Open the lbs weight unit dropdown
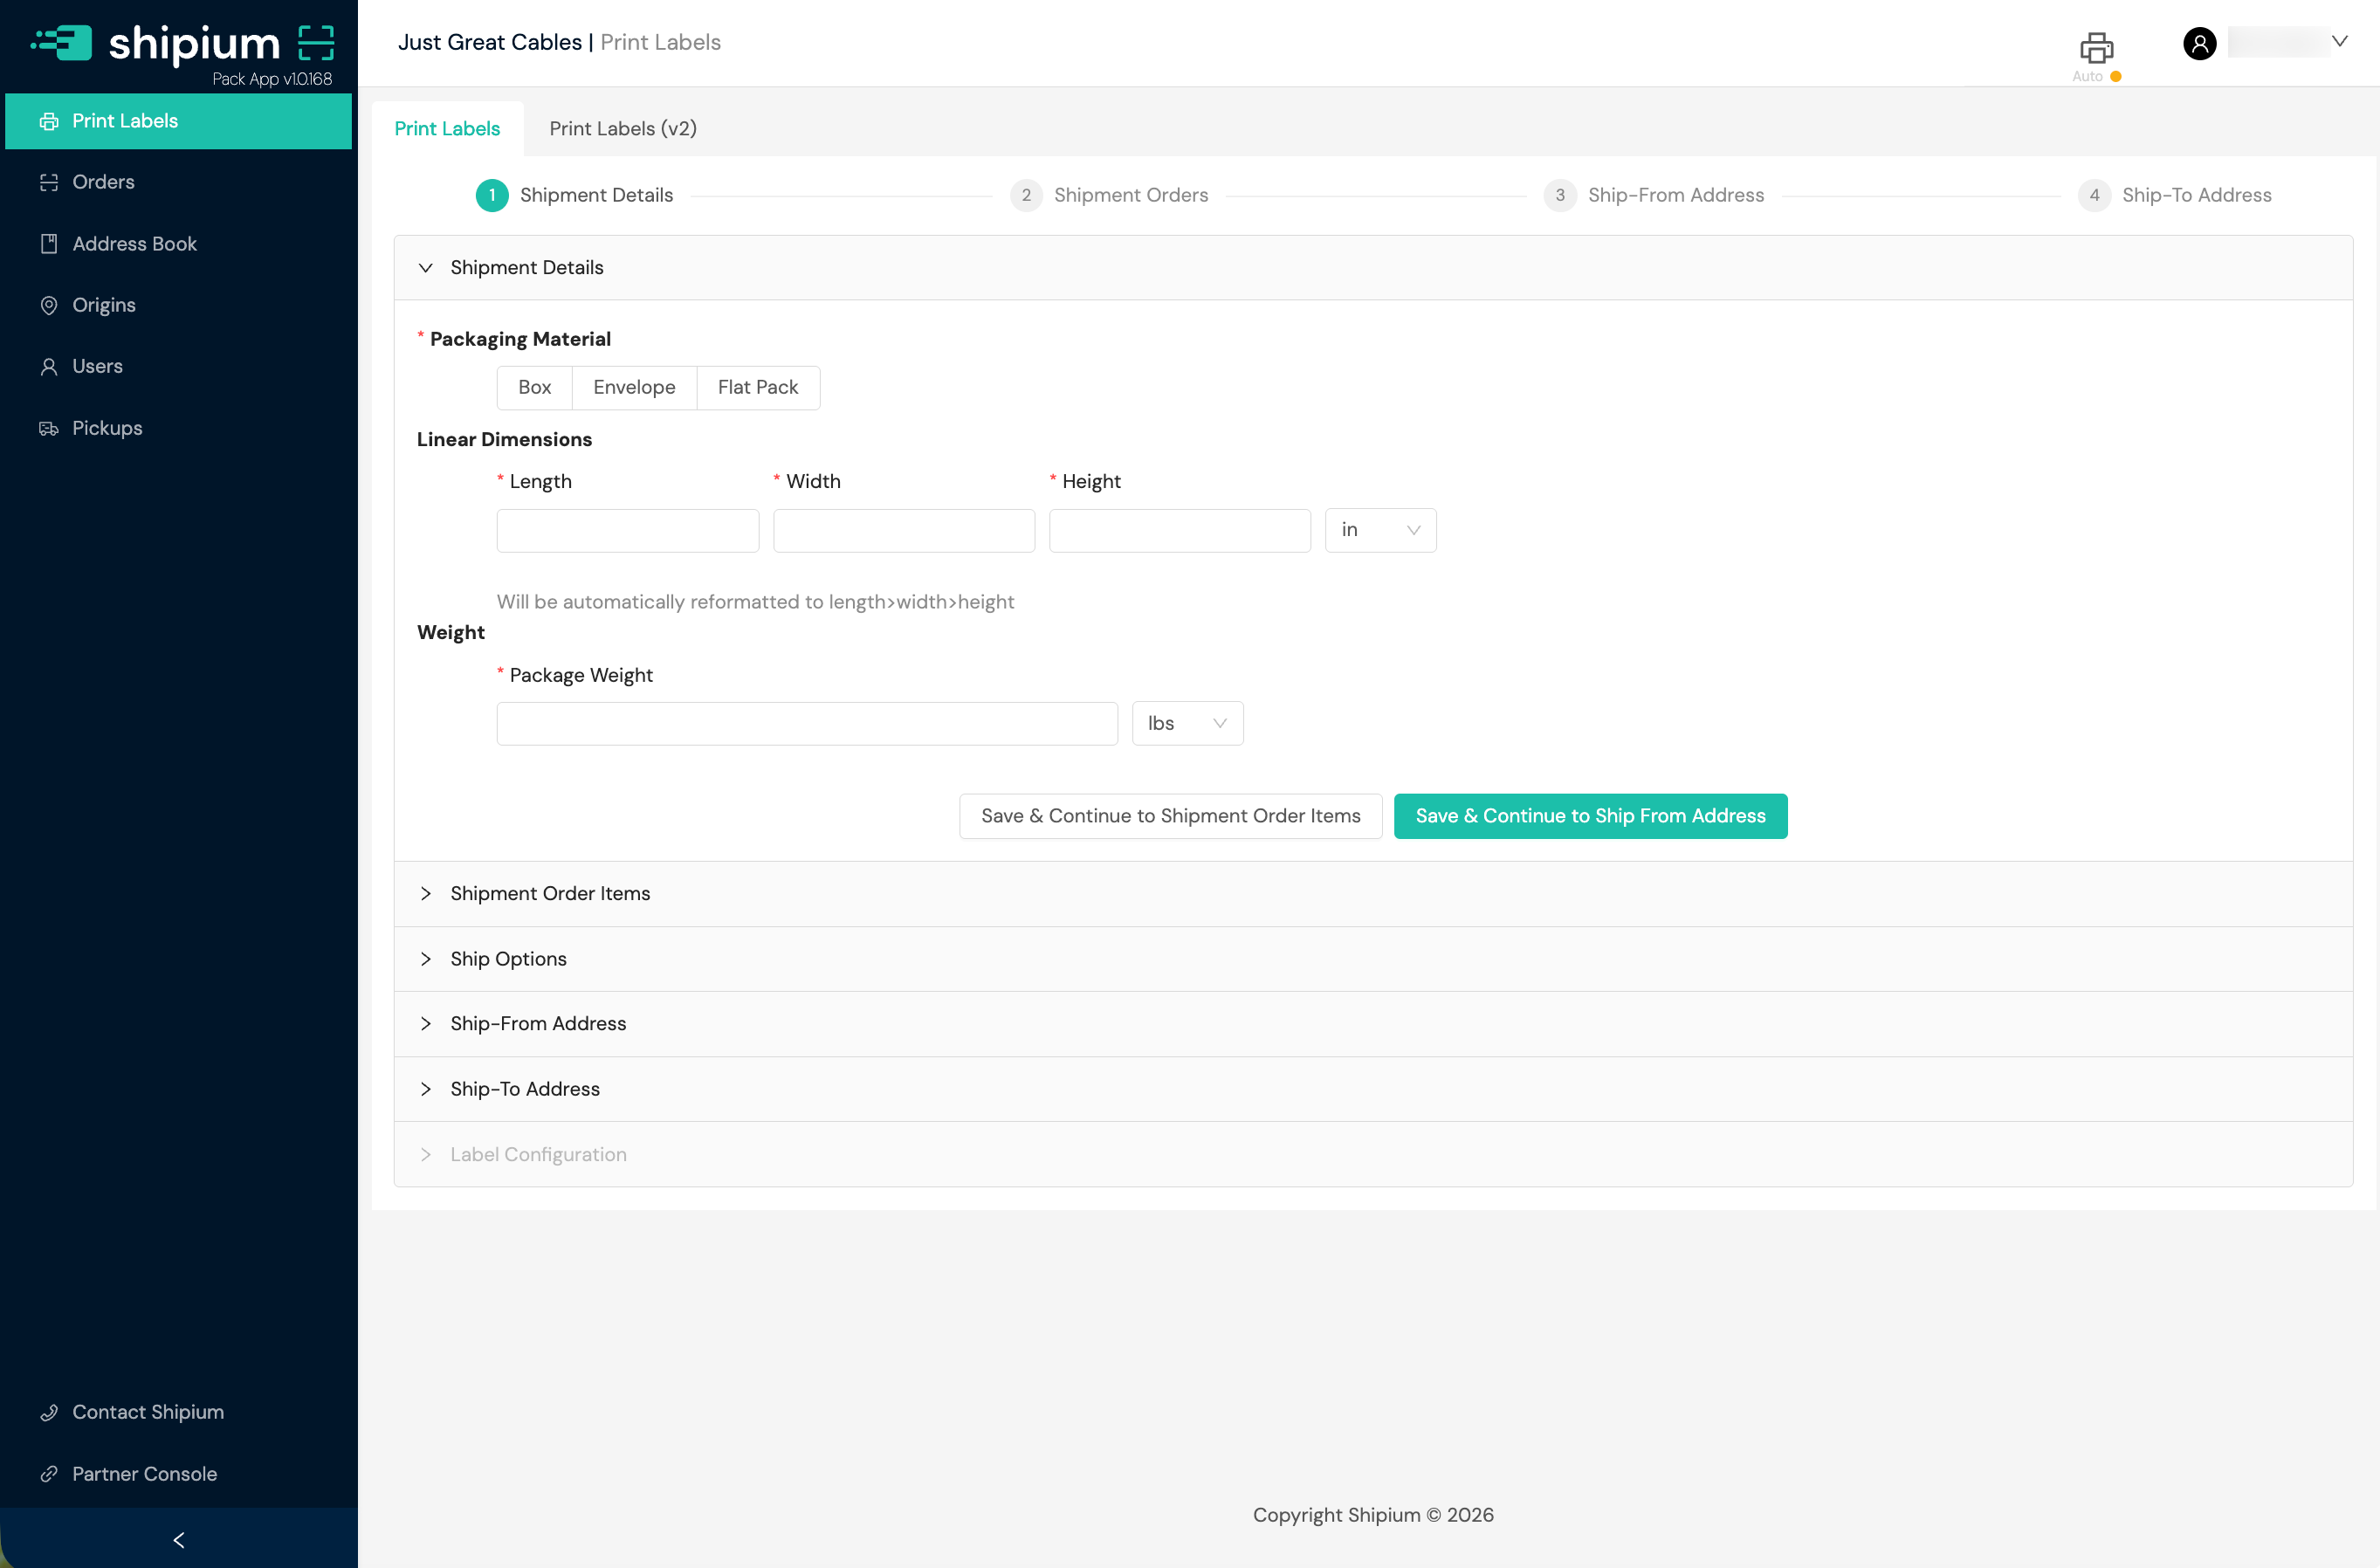2380x1568 pixels. [x=1187, y=723]
